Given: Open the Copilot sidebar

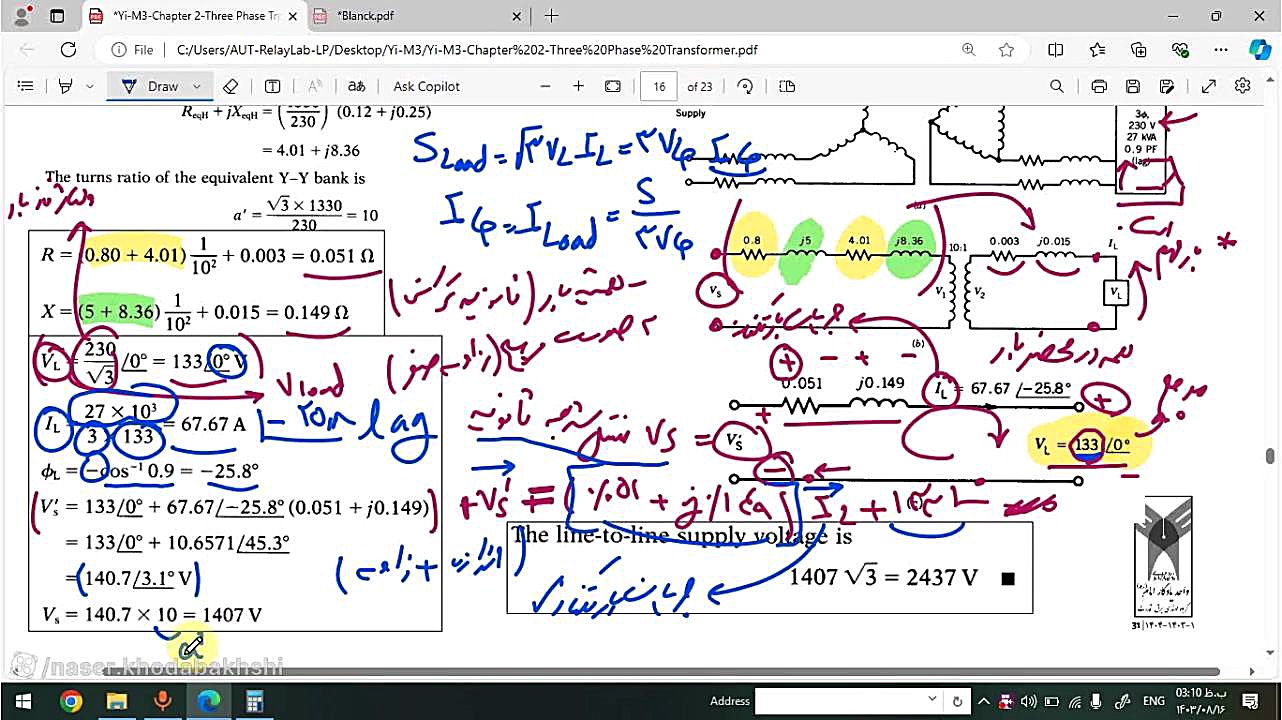Looking at the screenshot, I should pos(1260,50).
